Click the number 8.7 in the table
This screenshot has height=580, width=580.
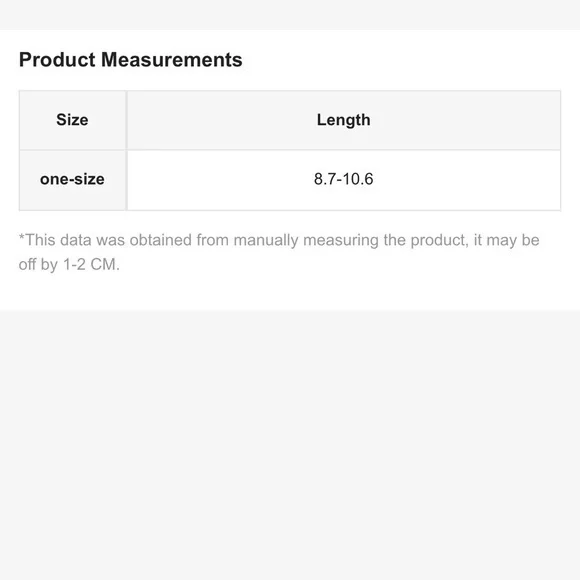pos(325,179)
